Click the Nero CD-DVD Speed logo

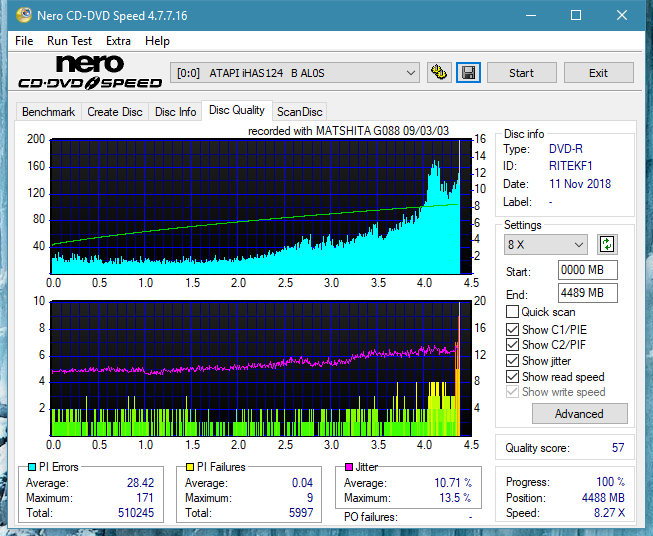(x=90, y=72)
